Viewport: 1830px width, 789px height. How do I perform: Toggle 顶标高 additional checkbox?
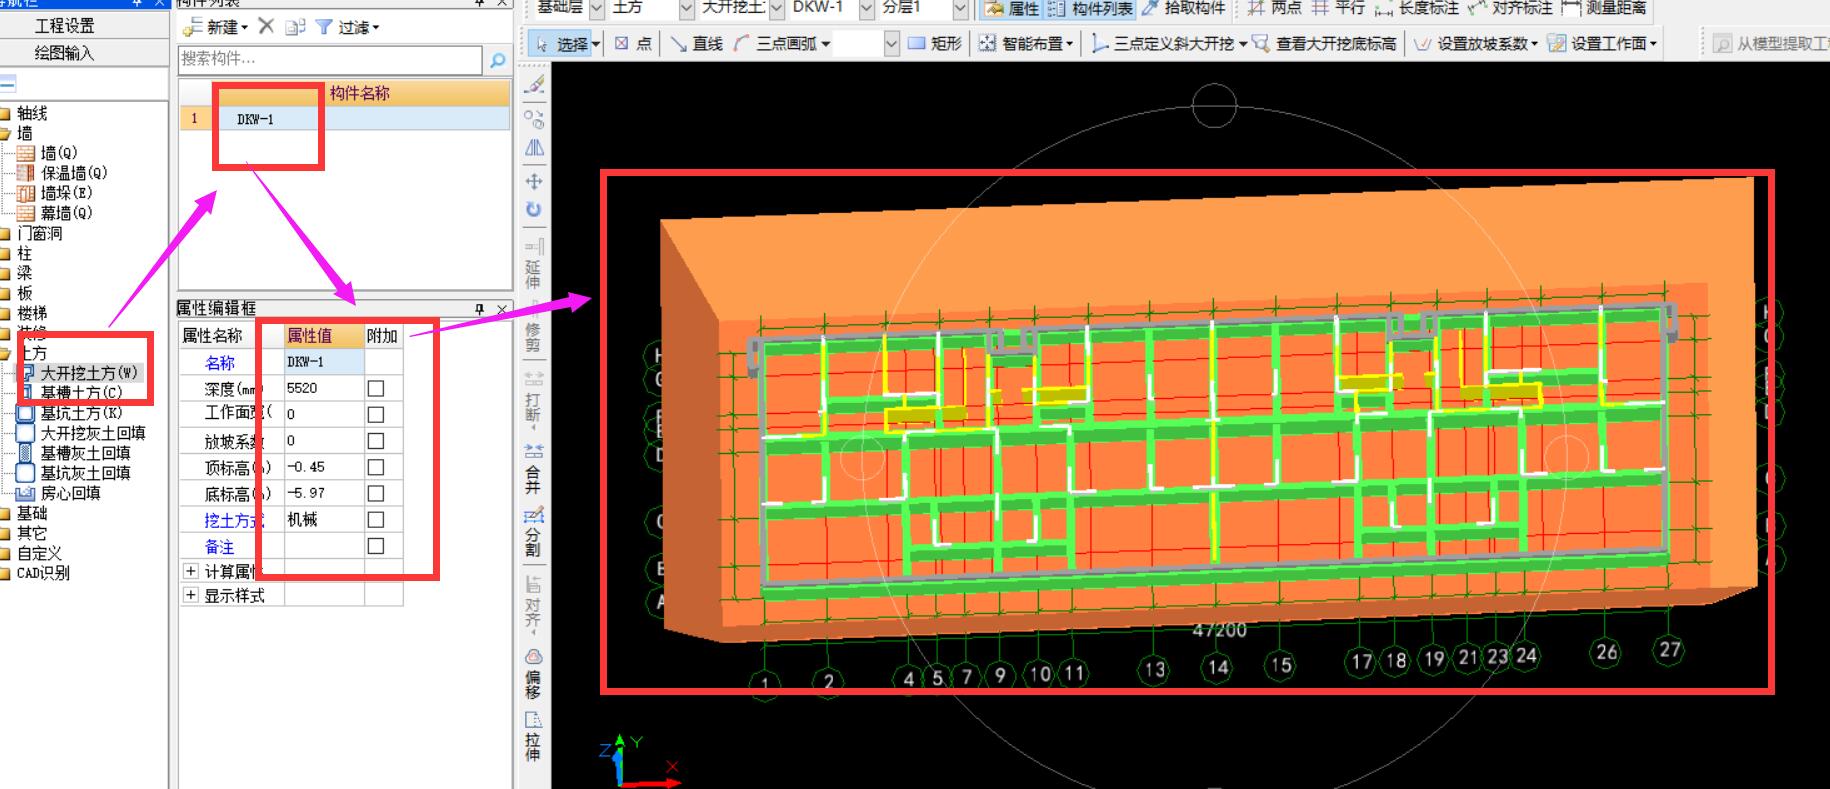click(376, 467)
